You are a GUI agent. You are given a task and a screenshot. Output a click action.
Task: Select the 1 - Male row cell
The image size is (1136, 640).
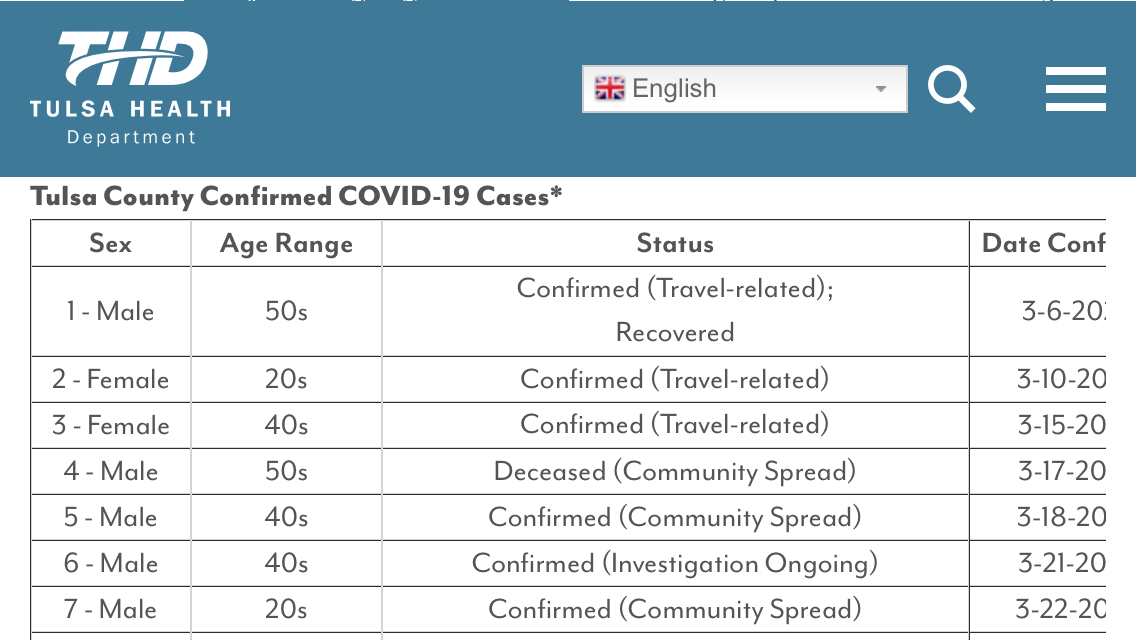[x=111, y=312]
